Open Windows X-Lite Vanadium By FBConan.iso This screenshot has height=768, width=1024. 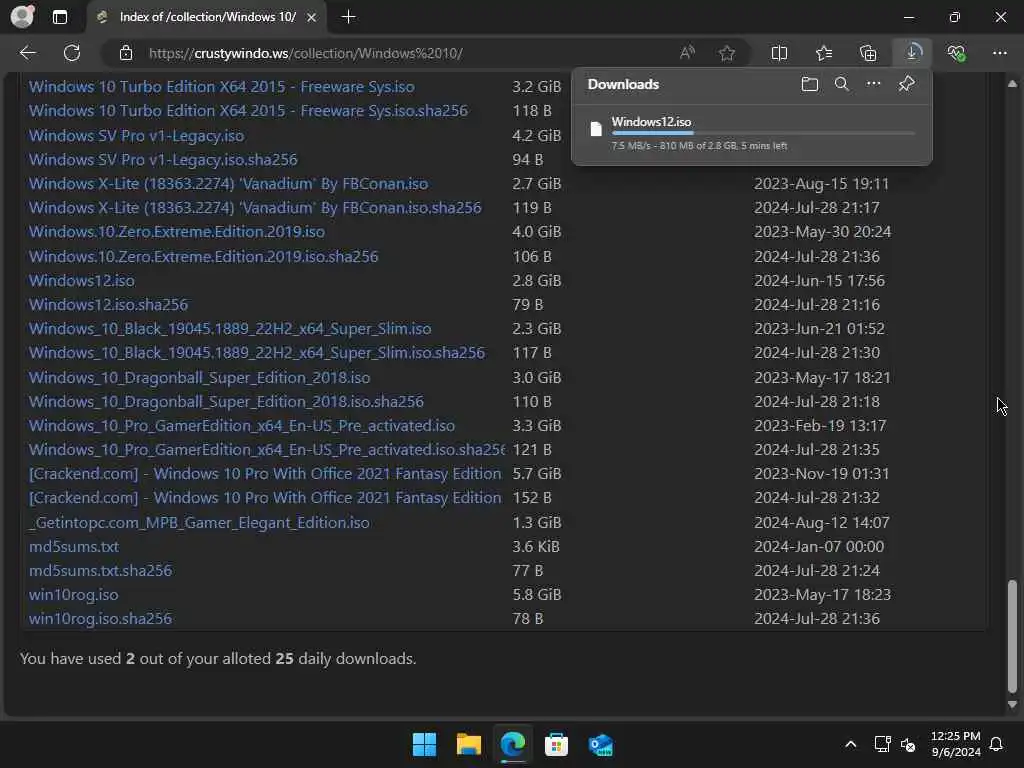pos(229,184)
